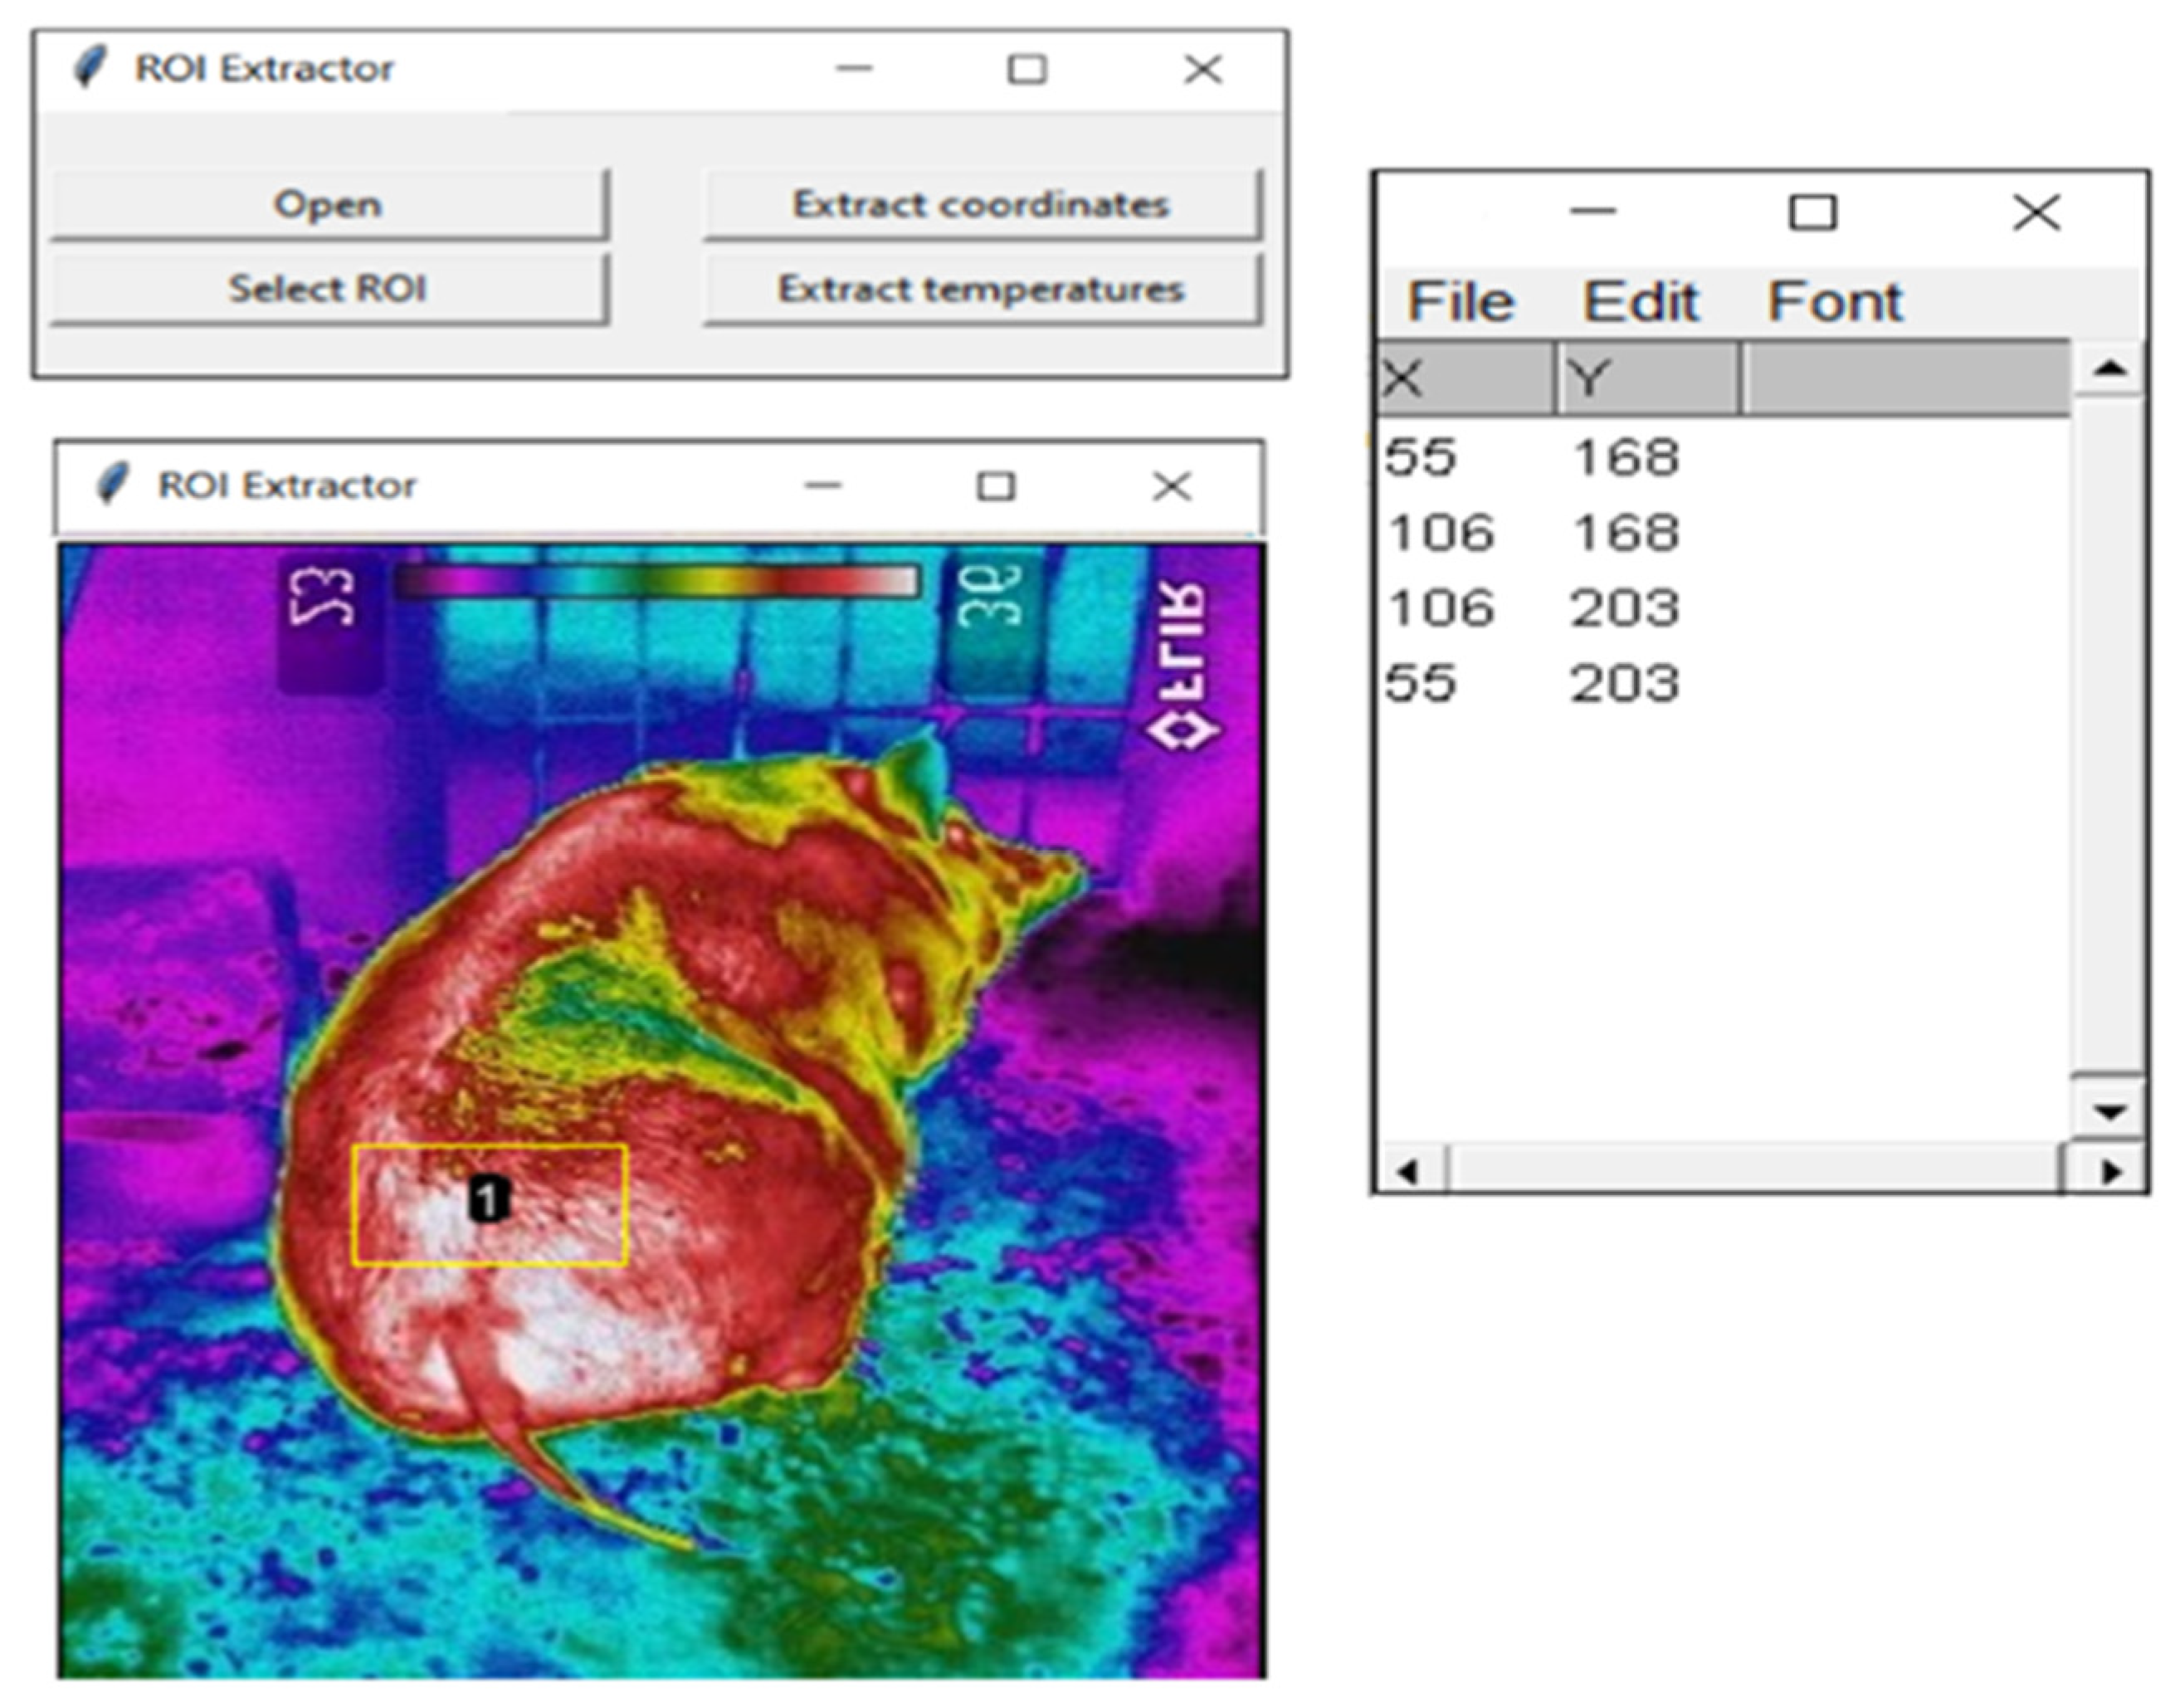This screenshot has height=1708, width=2175.
Task: Click the feather icon in the top window
Action: point(90,68)
